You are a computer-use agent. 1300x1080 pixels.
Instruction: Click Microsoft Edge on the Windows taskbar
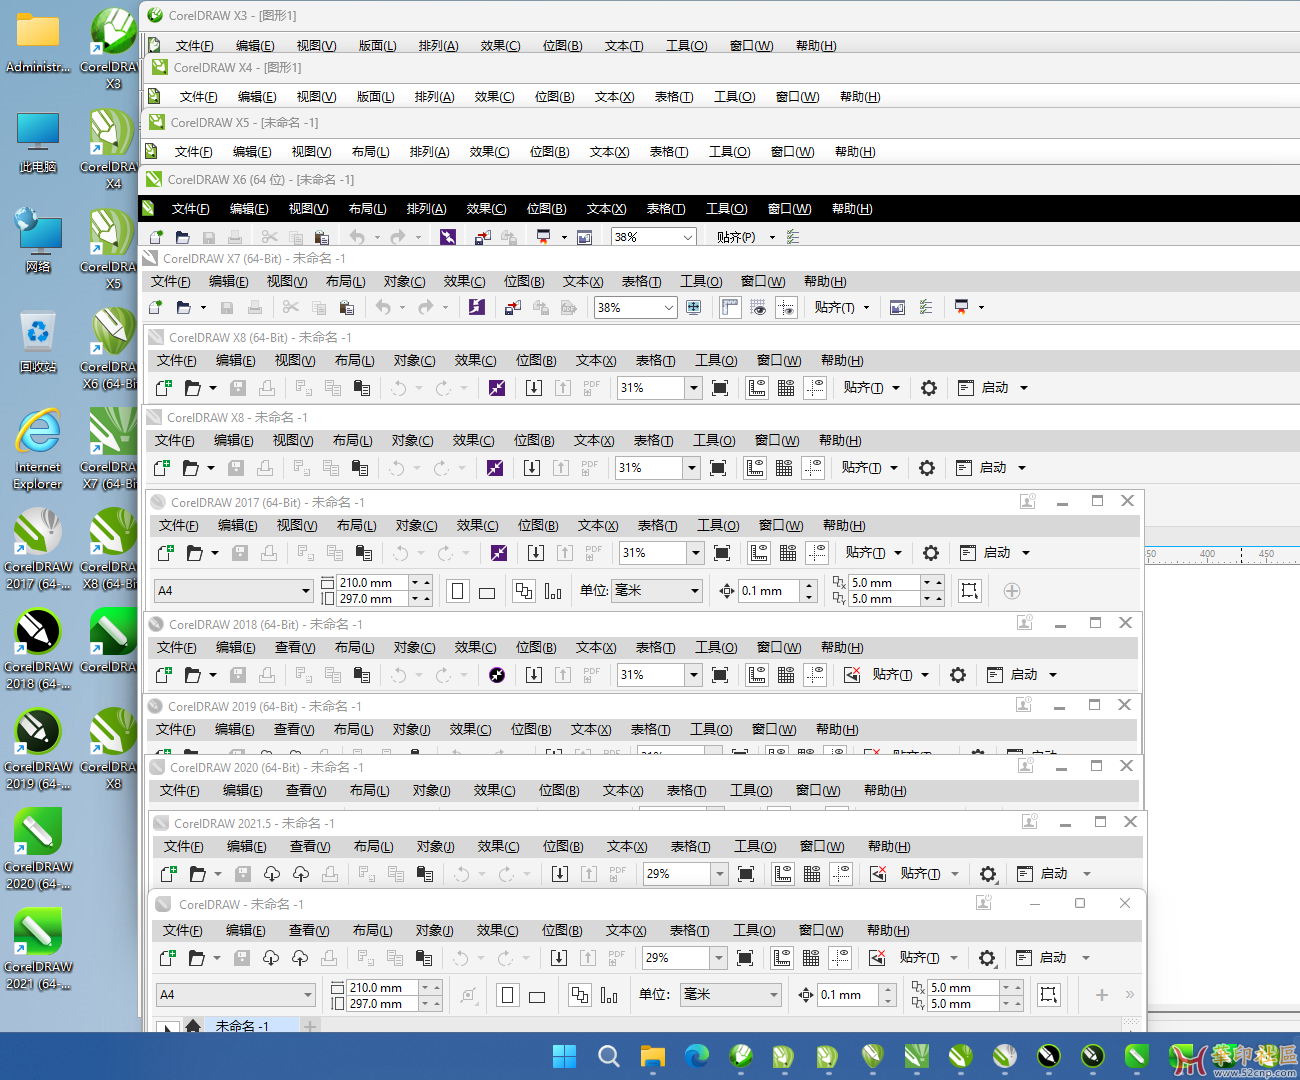[697, 1055]
